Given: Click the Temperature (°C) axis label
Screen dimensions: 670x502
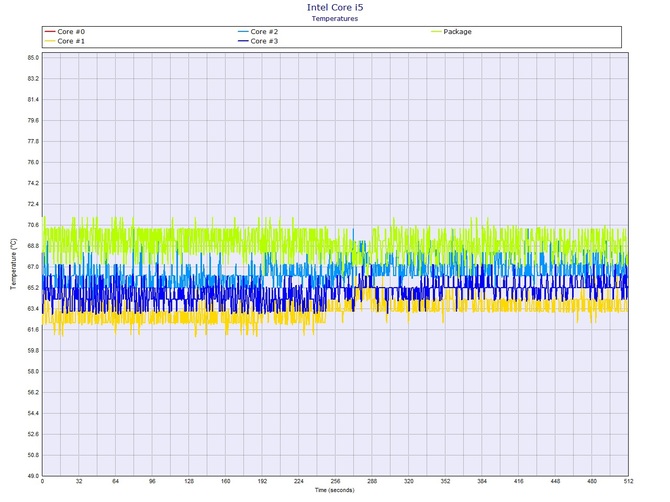Looking at the screenshot, I should (x=13, y=264).
